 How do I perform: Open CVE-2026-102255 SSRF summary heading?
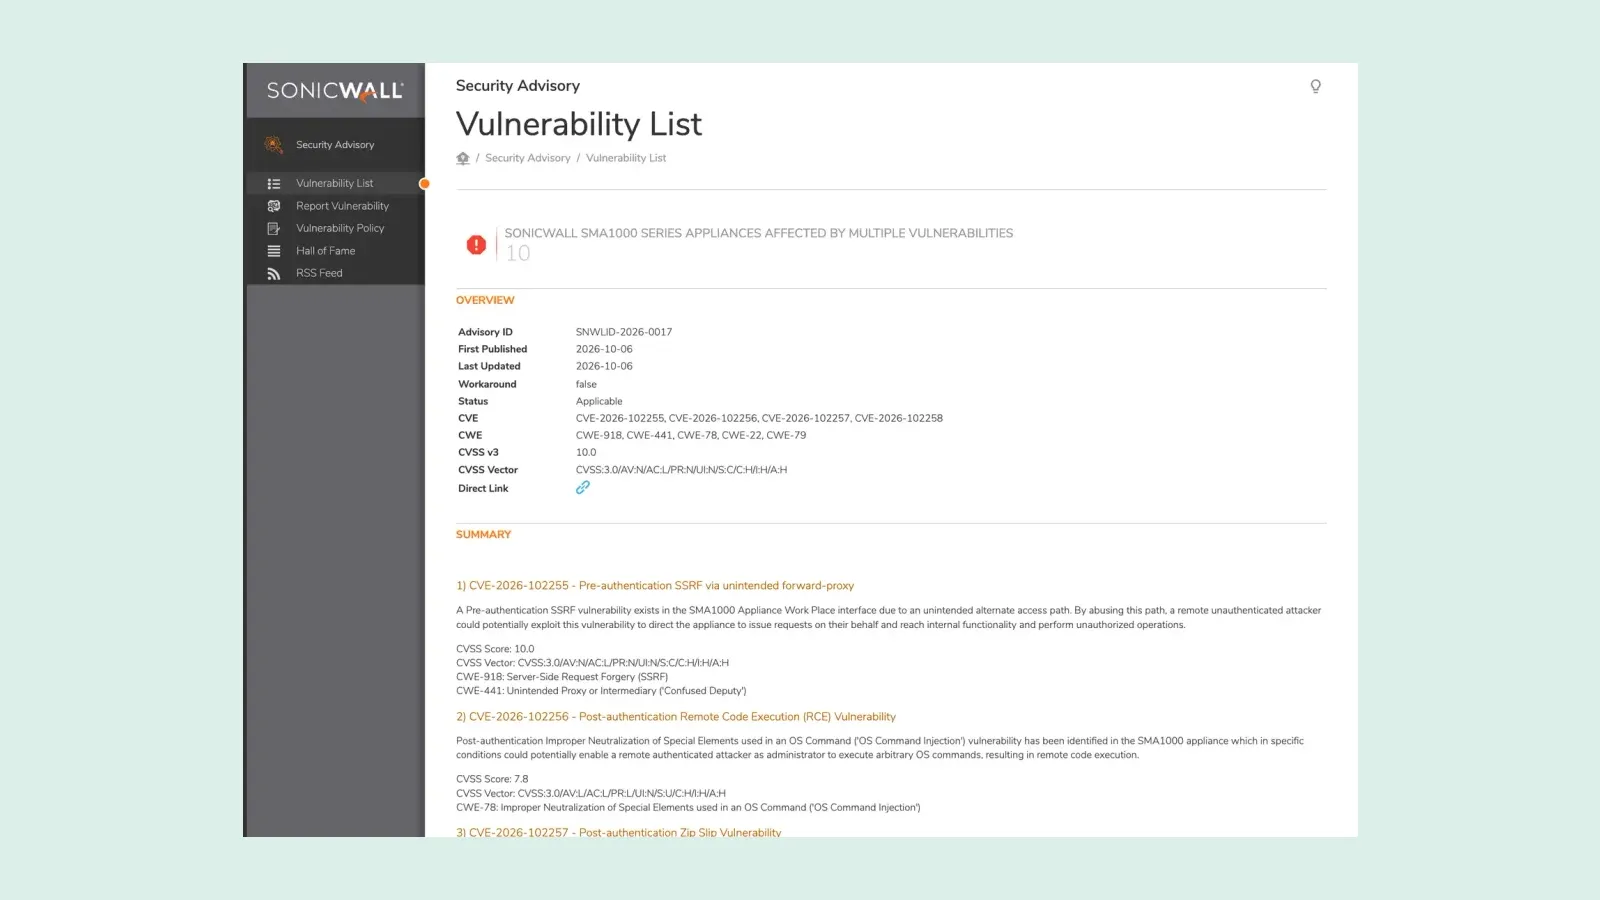pos(655,586)
